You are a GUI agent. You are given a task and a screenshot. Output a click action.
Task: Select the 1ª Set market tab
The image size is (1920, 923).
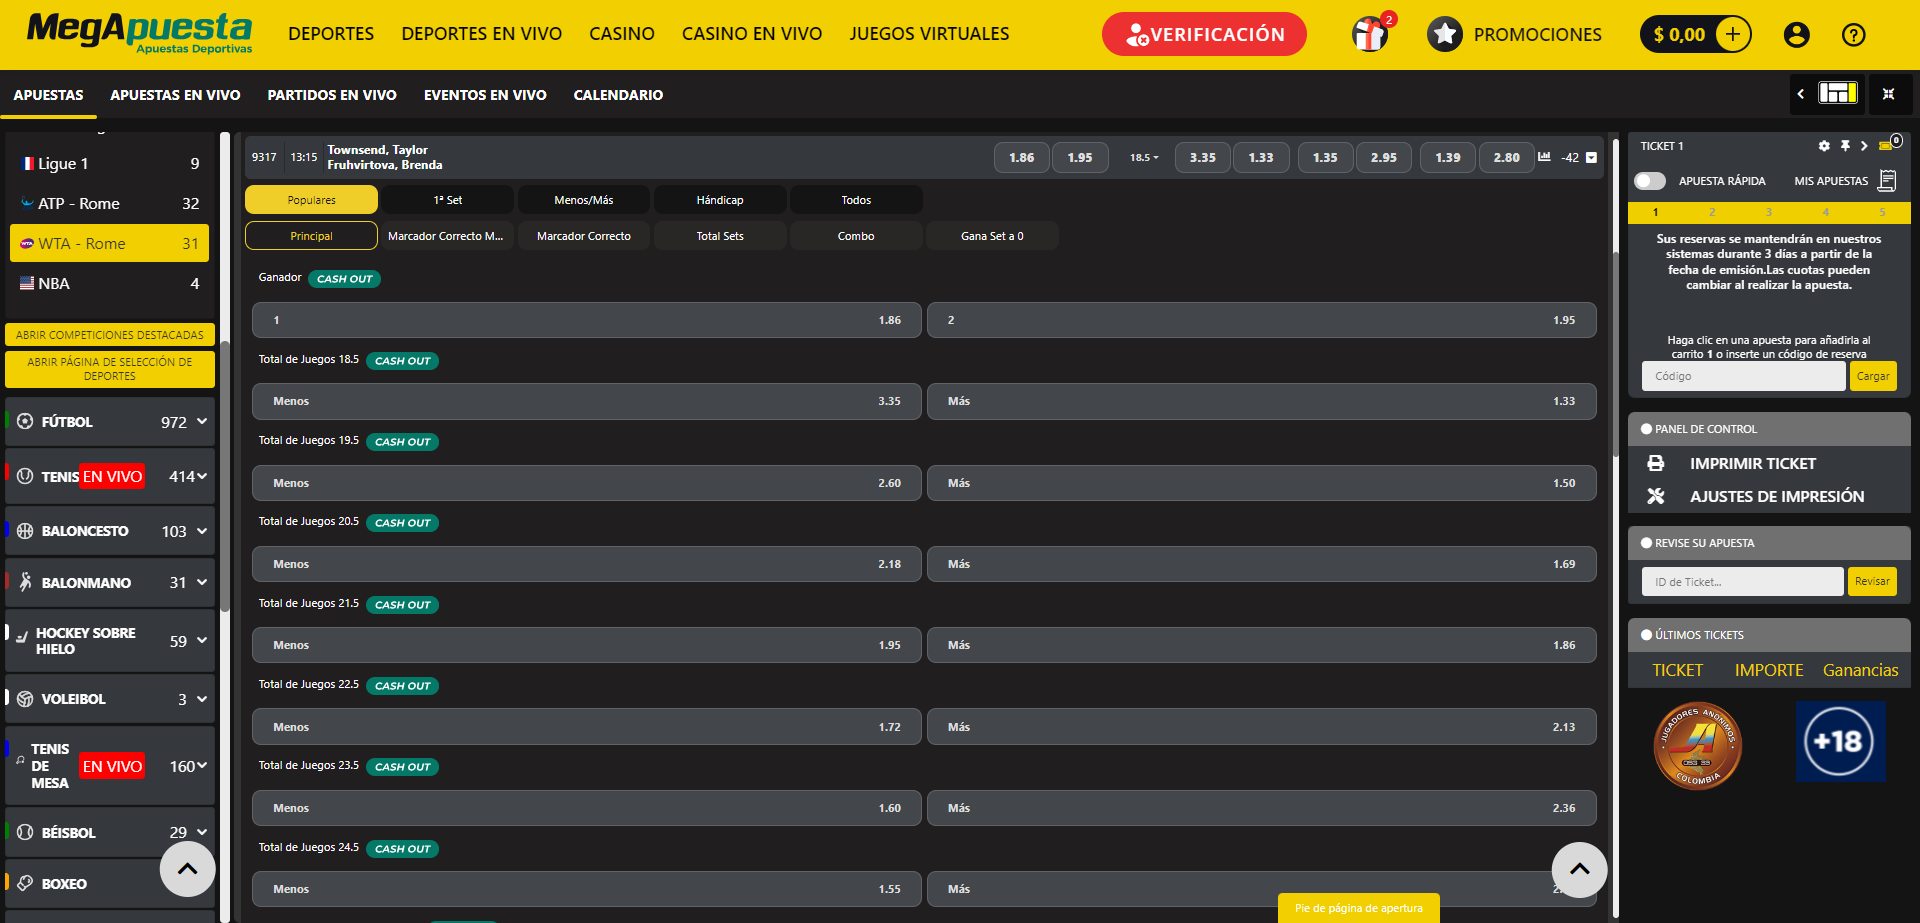[x=448, y=200]
